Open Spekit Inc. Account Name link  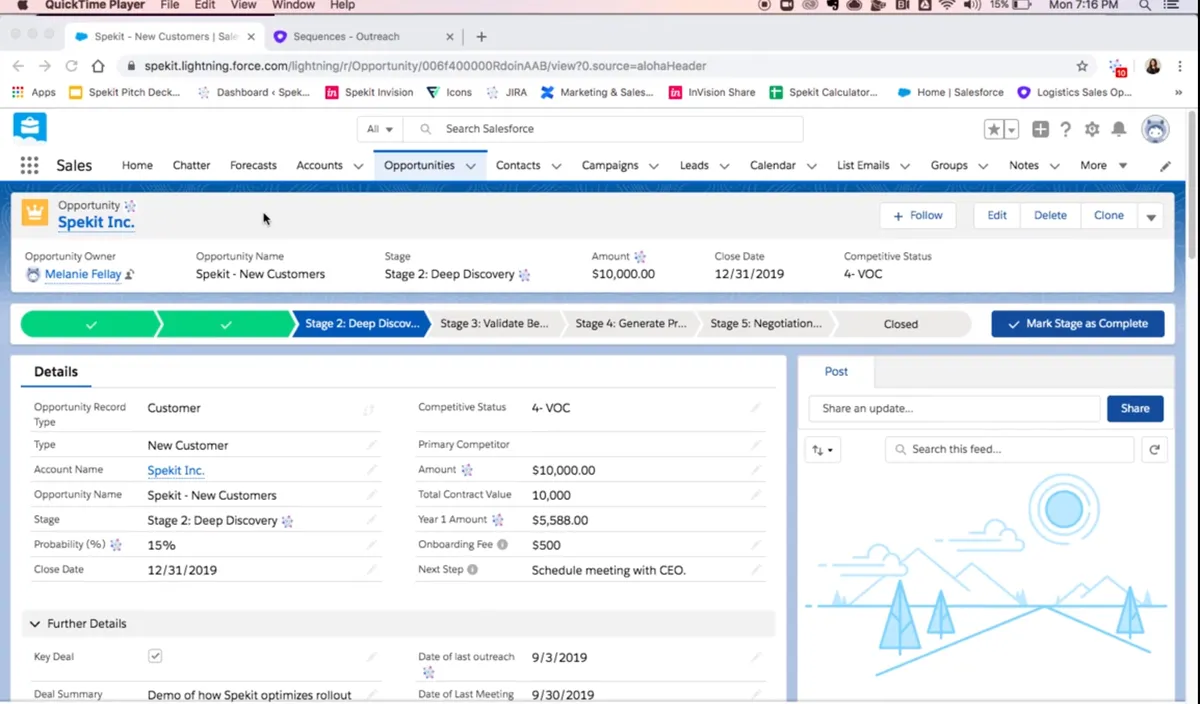click(176, 470)
